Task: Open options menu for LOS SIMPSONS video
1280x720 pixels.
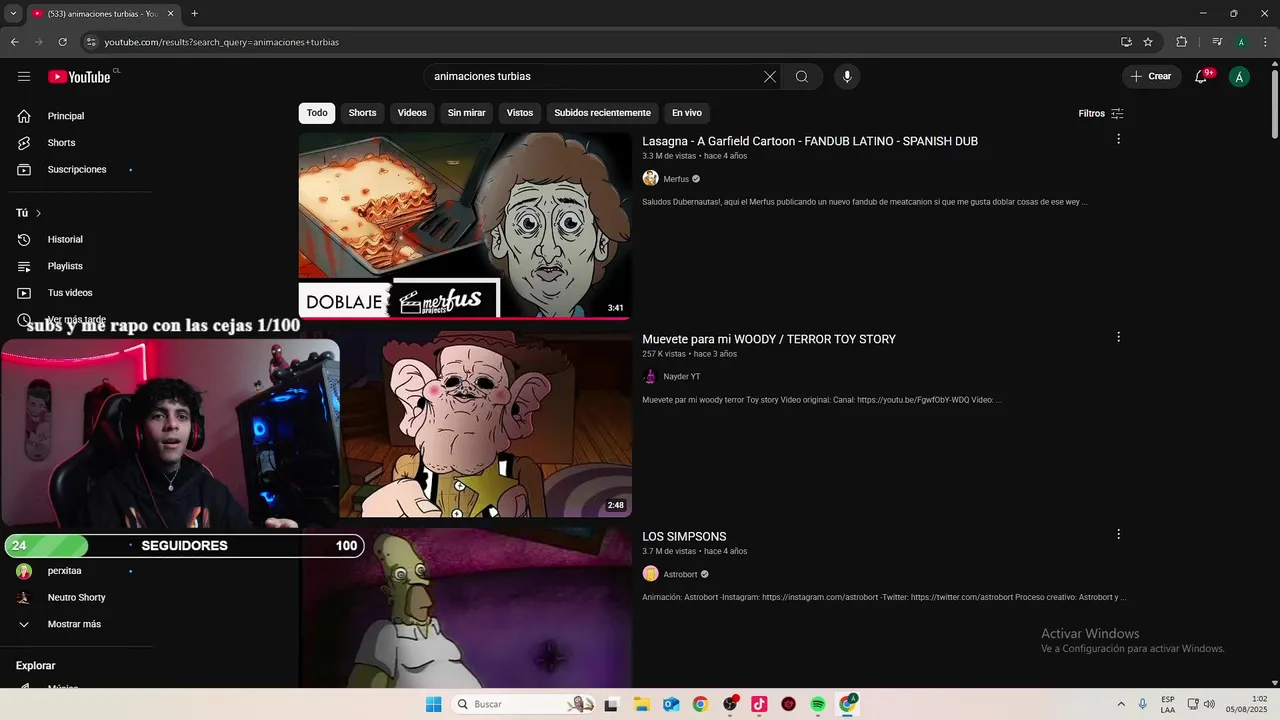Action: coord(1118,534)
